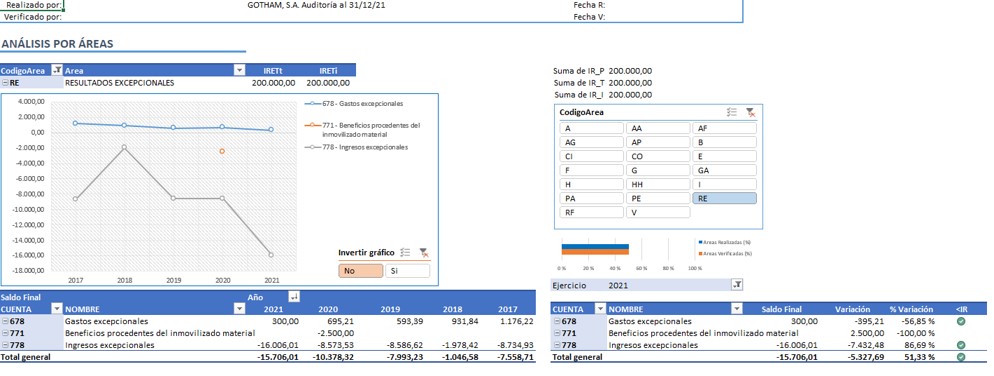Collapse the RE row group
The width and height of the screenshot is (994, 376).
click(x=5, y=82)
